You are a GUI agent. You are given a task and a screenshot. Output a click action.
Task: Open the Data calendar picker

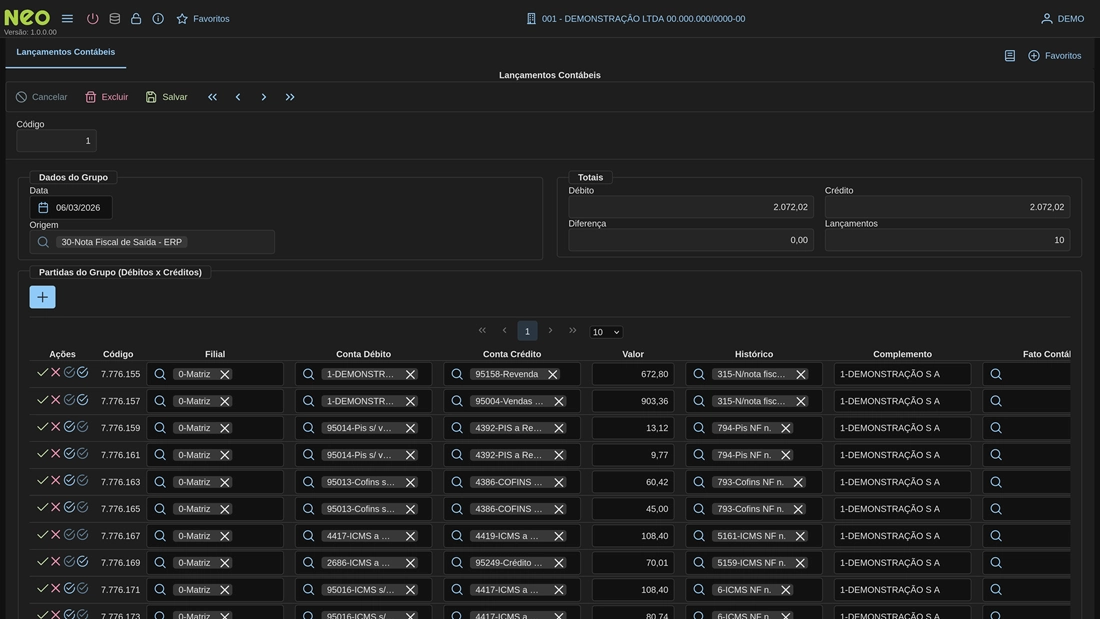pos(43,208)
